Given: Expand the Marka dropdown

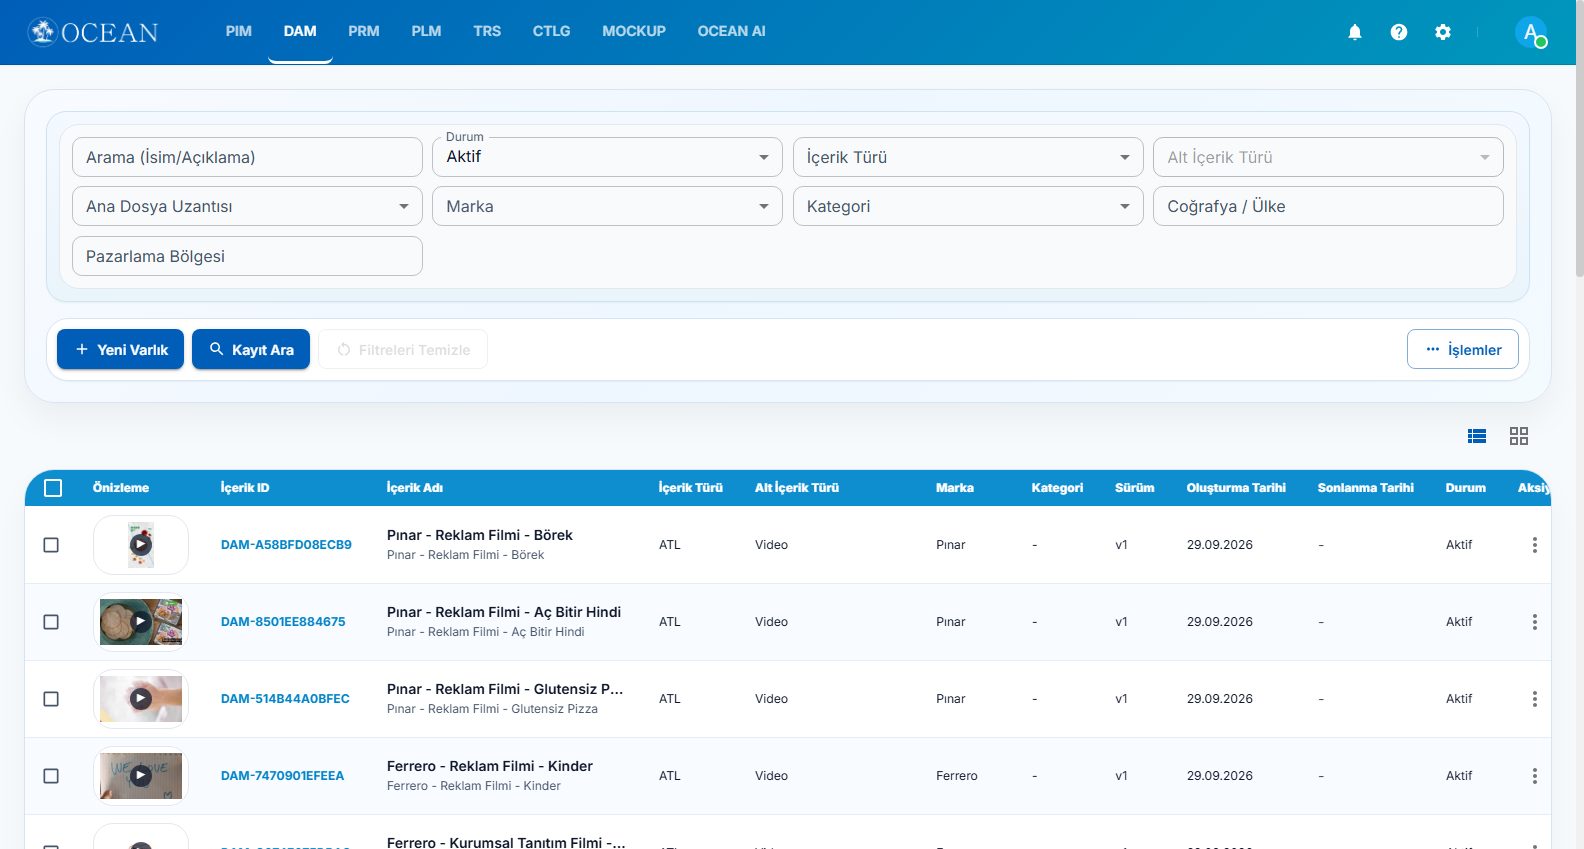Looking at the screenshot, I should click(x=607, y=207).
